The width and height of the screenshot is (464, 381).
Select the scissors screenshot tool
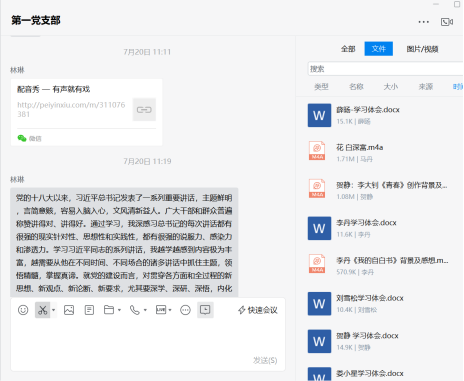(x=43, y=310)
